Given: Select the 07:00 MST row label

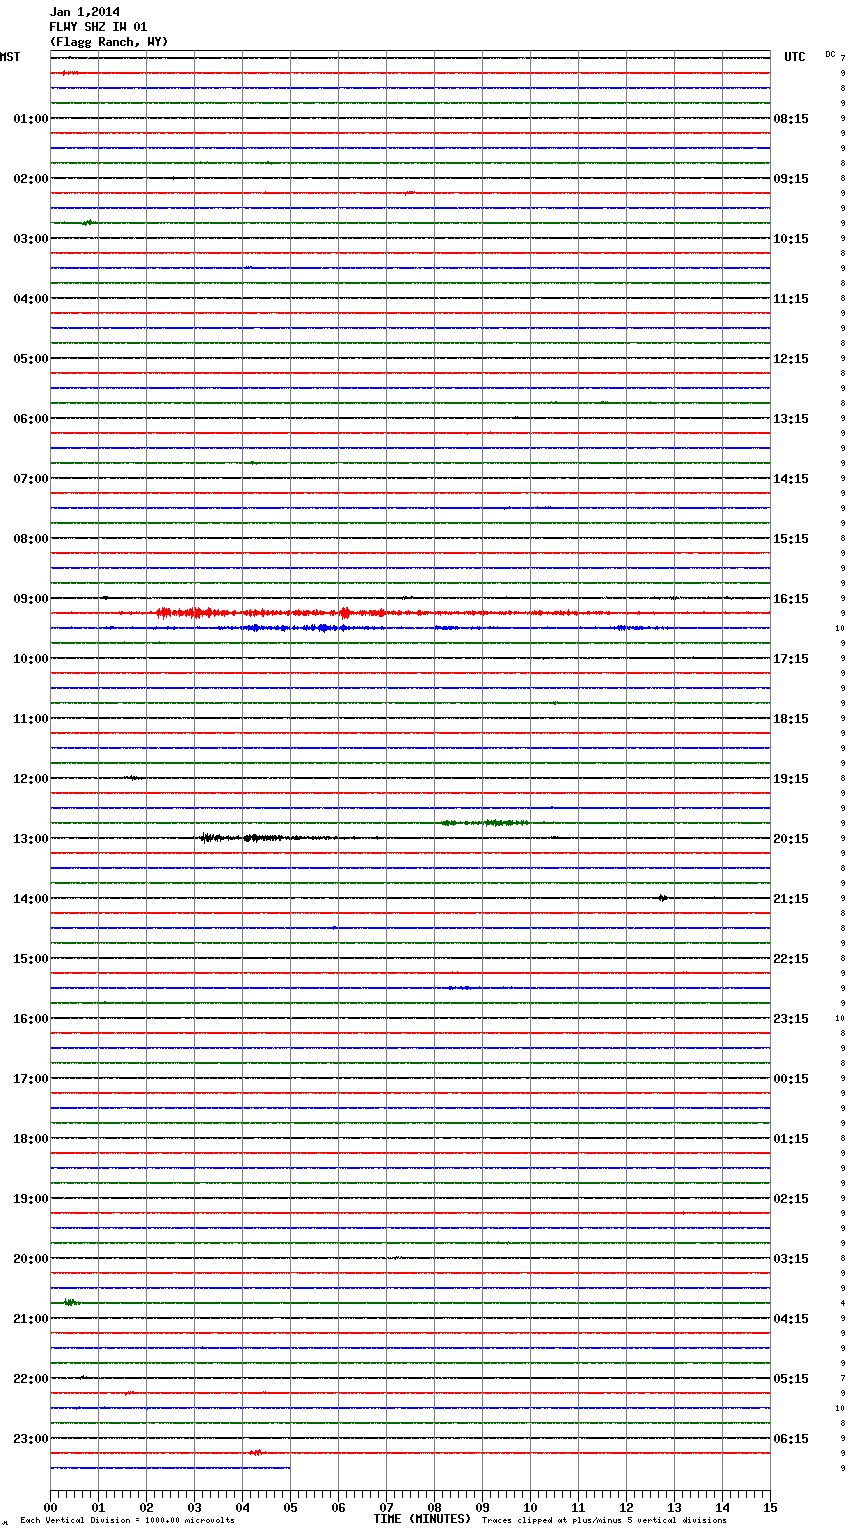Looking at the screenshot, I should [x=31, y=479].
